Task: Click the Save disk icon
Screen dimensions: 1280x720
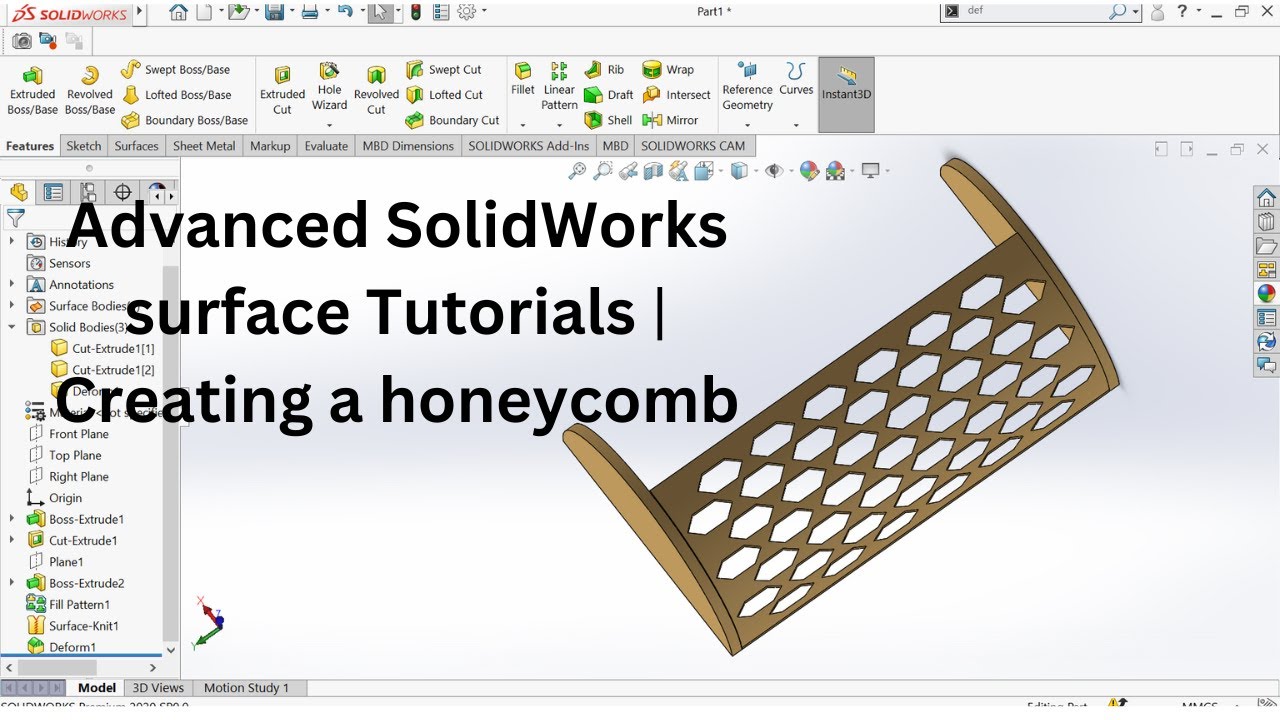Action: coord(273,12)
